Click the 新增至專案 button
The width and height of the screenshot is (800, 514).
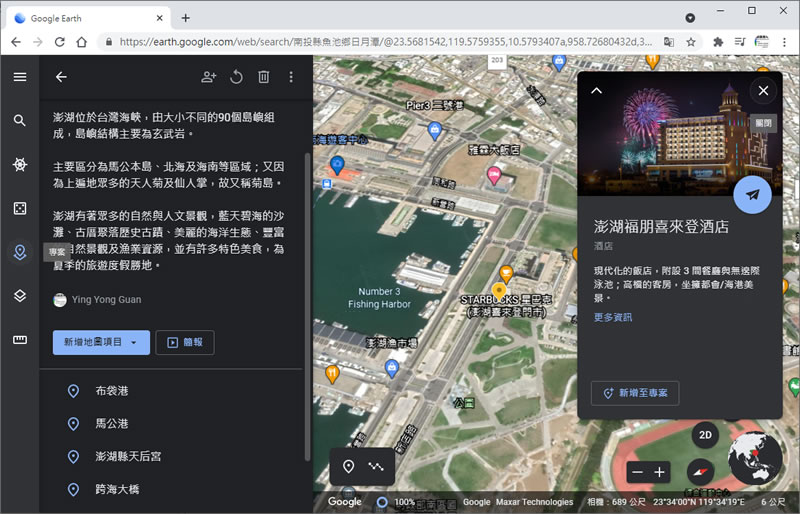(635, 393)
